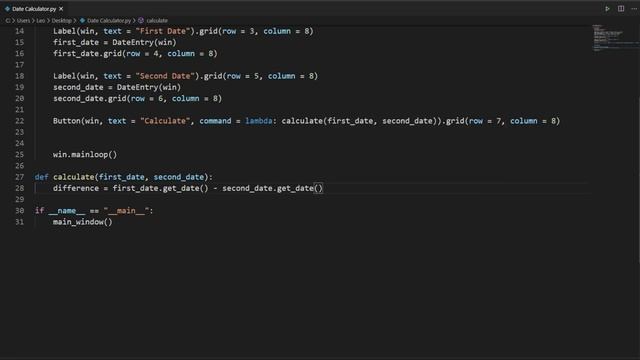
Task: Click the __name__ variable on line 30
Action: pyautogui.click(x=67, y=211)
